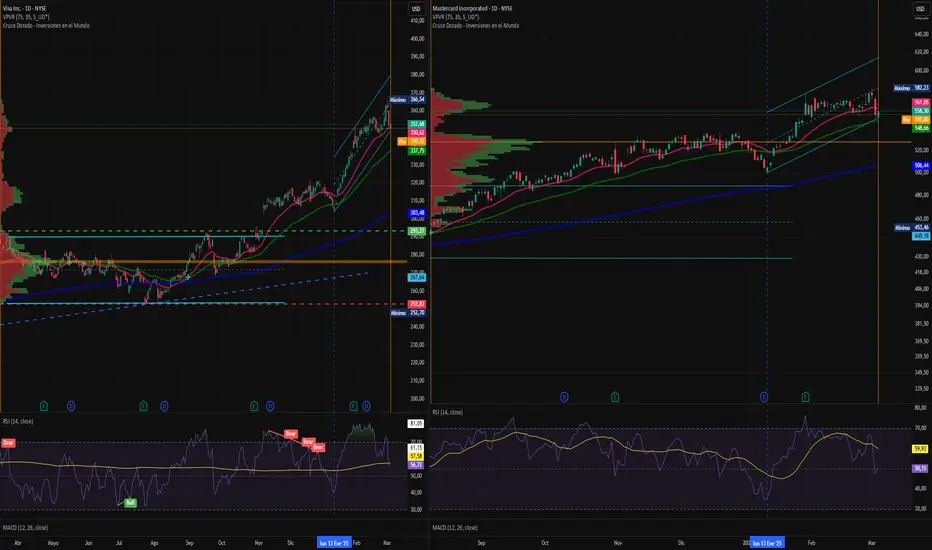Image resolution: width=932 pixels, height=550 pixels.
Task: Click cyan 267,64 price label on Visa
Action: (417, 277)
